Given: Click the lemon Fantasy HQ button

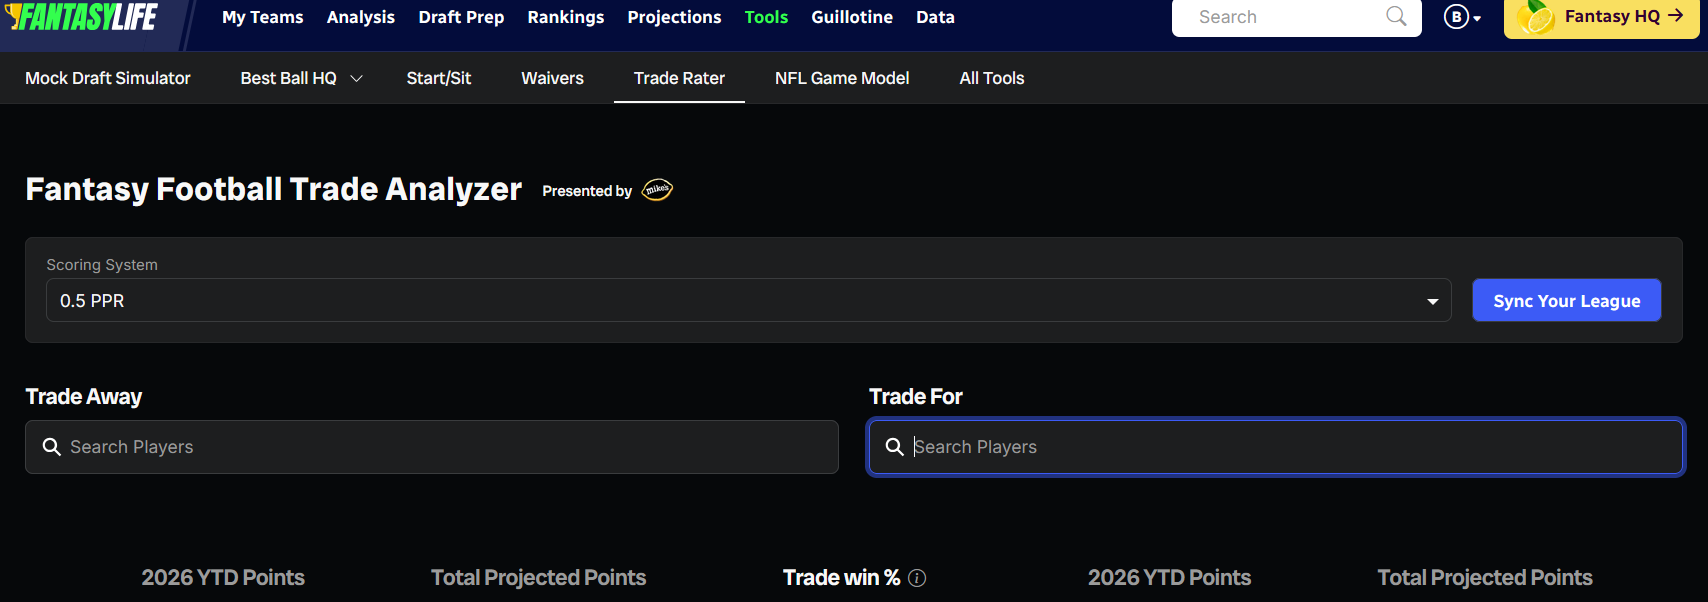Looking at the screenshot, I should (x=1601, y=17).
